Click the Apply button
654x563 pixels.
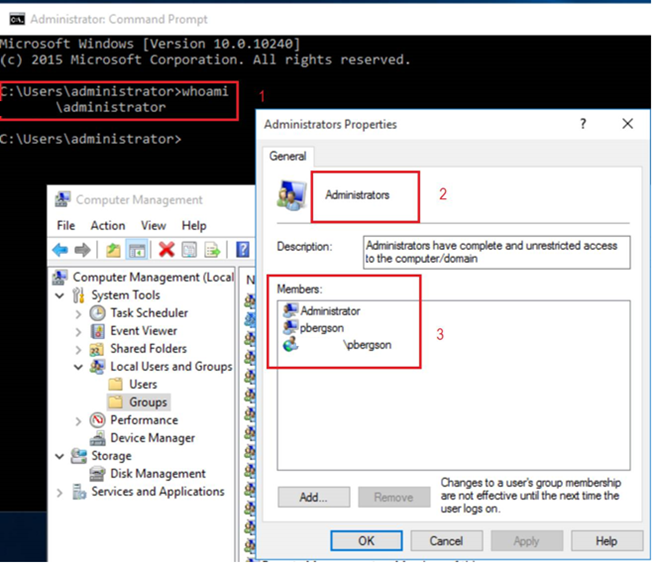point(526,541)
